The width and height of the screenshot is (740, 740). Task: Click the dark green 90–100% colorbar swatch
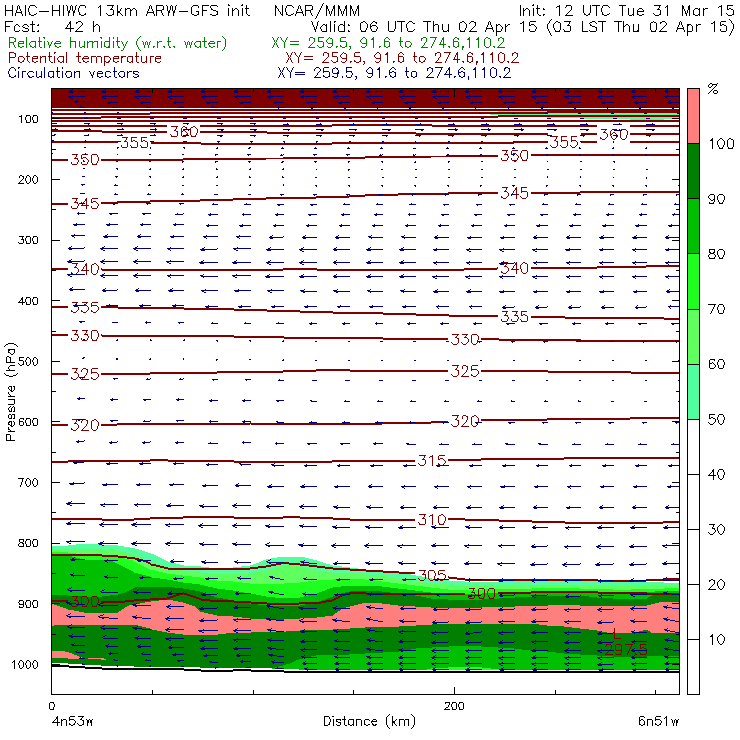point(693,171)
